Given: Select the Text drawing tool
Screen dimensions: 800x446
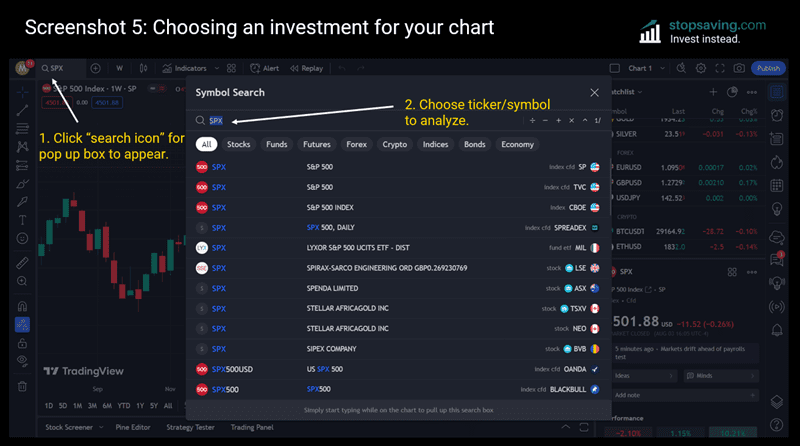Looking at the screenshot, I should 22,220.
